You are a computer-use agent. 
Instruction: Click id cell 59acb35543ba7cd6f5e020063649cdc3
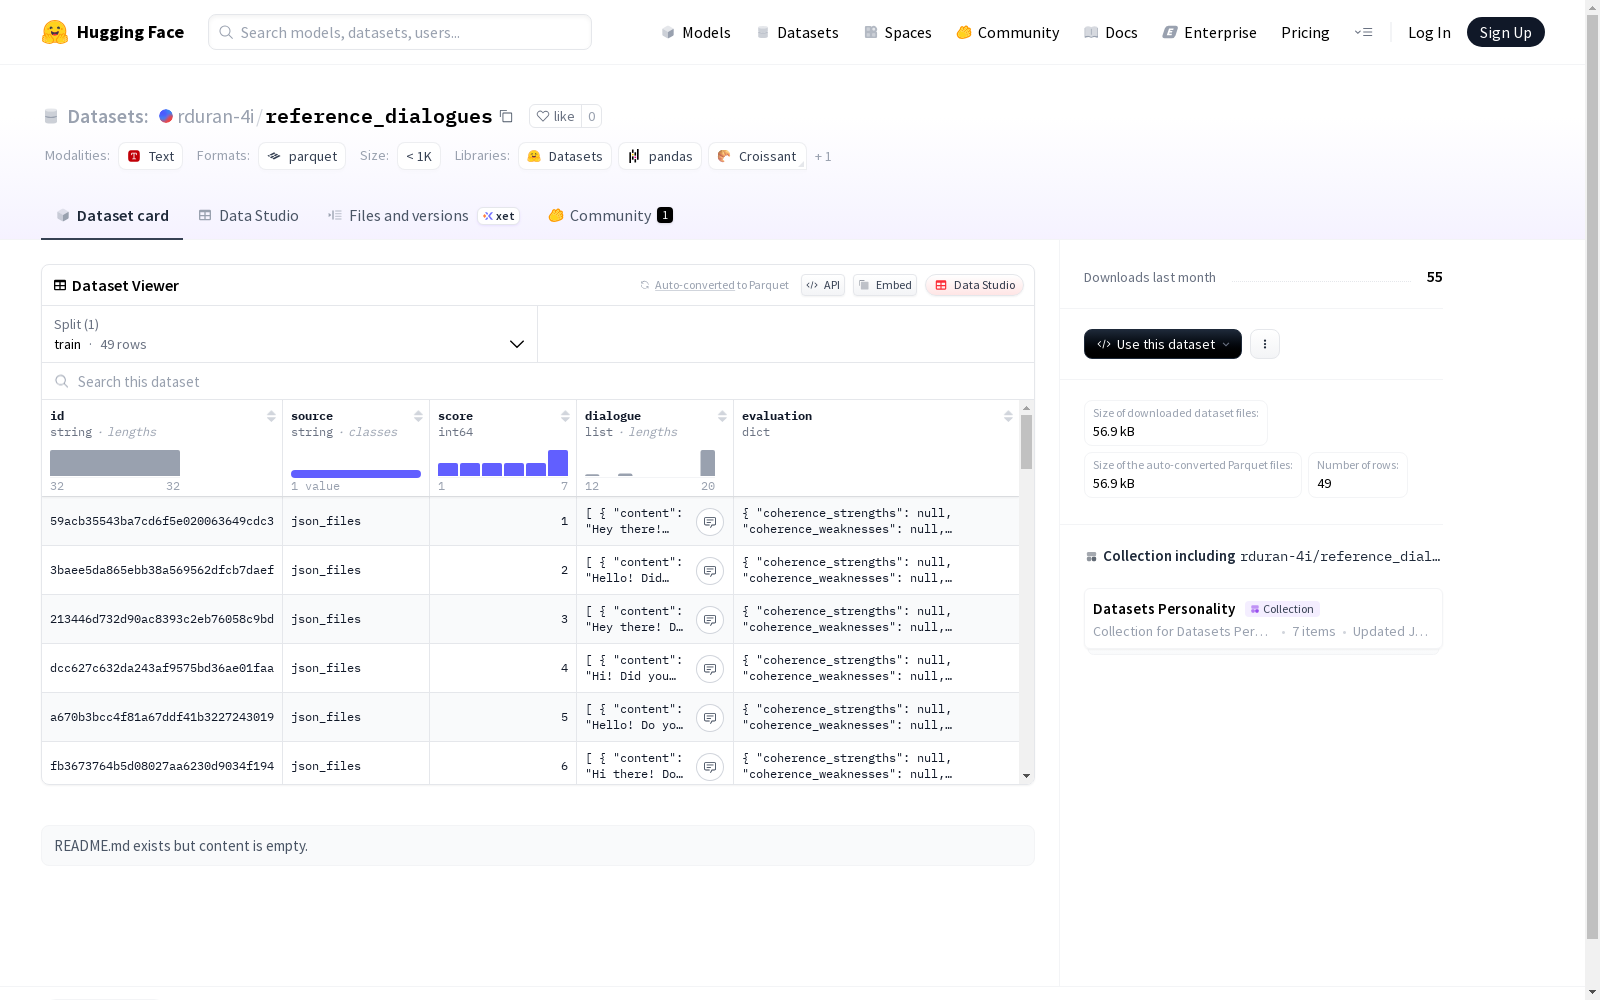pyautogui.click(x=162, y=521)
